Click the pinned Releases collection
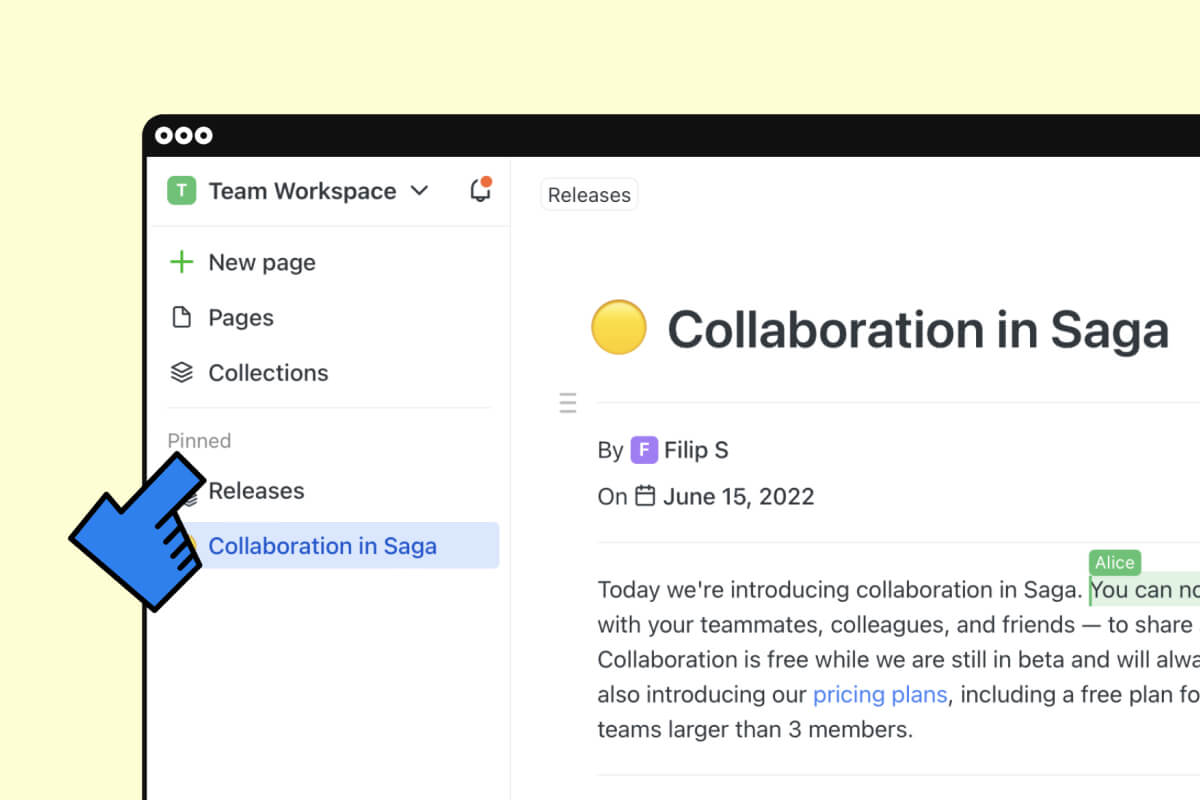Screen dimensions: 1200x800 point(256,491)
